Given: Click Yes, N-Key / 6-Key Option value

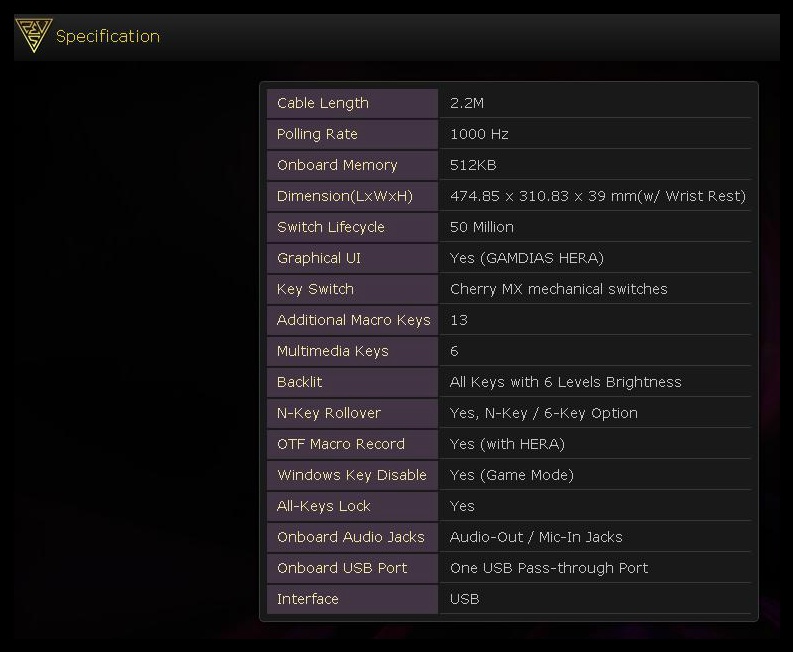Looking at the screenshot, I should coord(544,413).
